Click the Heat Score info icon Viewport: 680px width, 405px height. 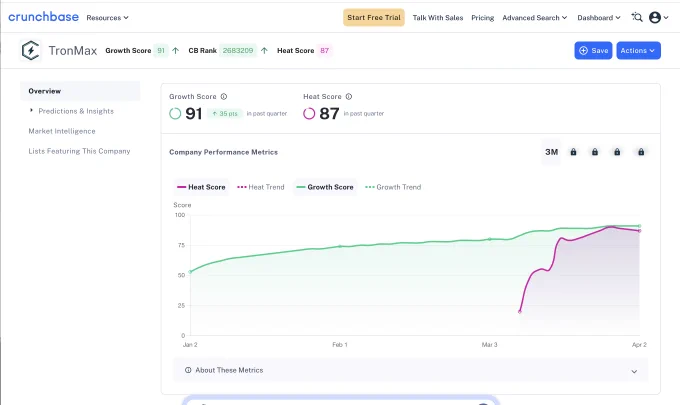(x=349, y=97)
